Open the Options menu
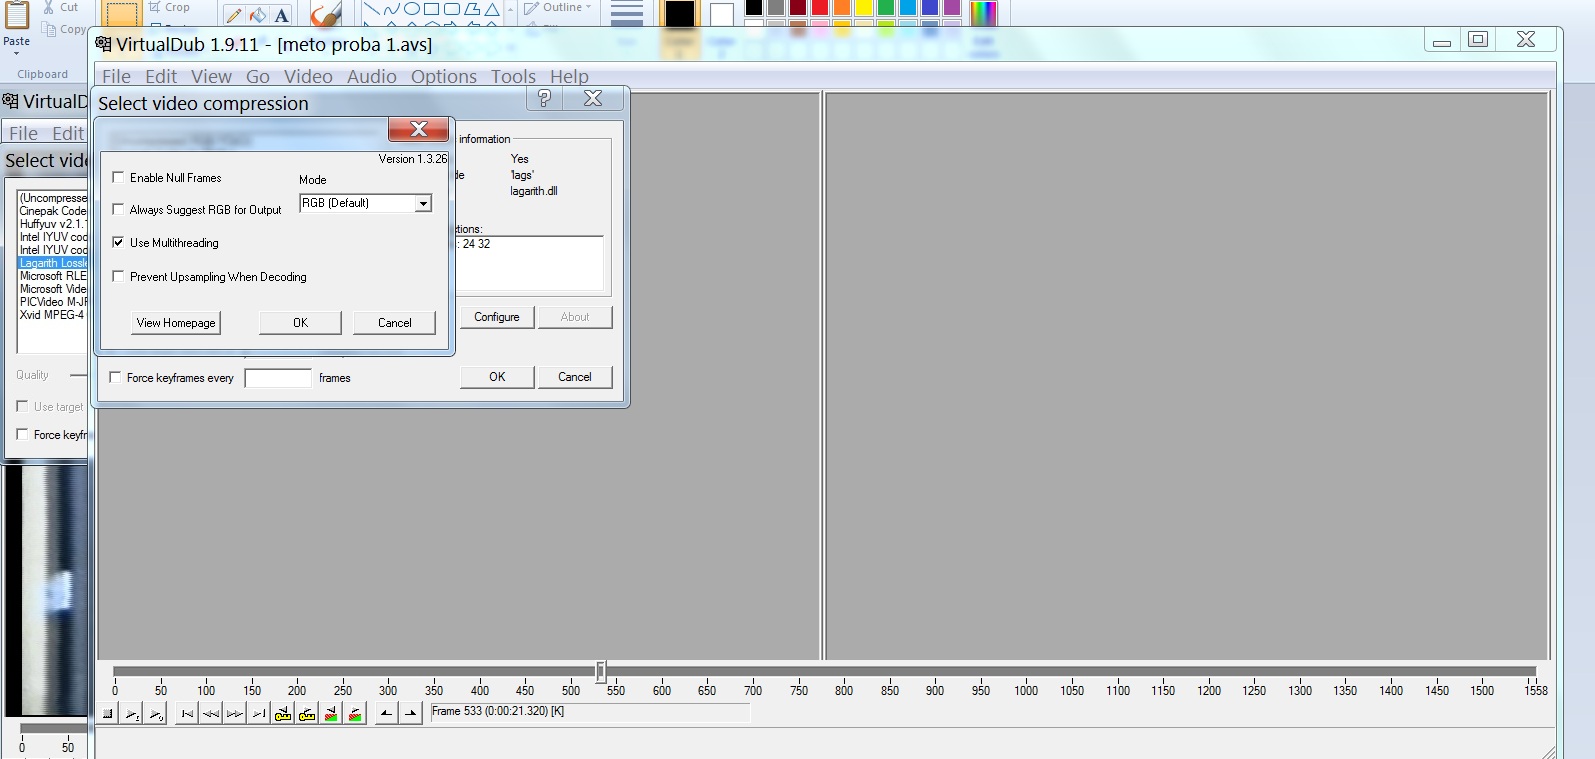 [x=444, y=76]
